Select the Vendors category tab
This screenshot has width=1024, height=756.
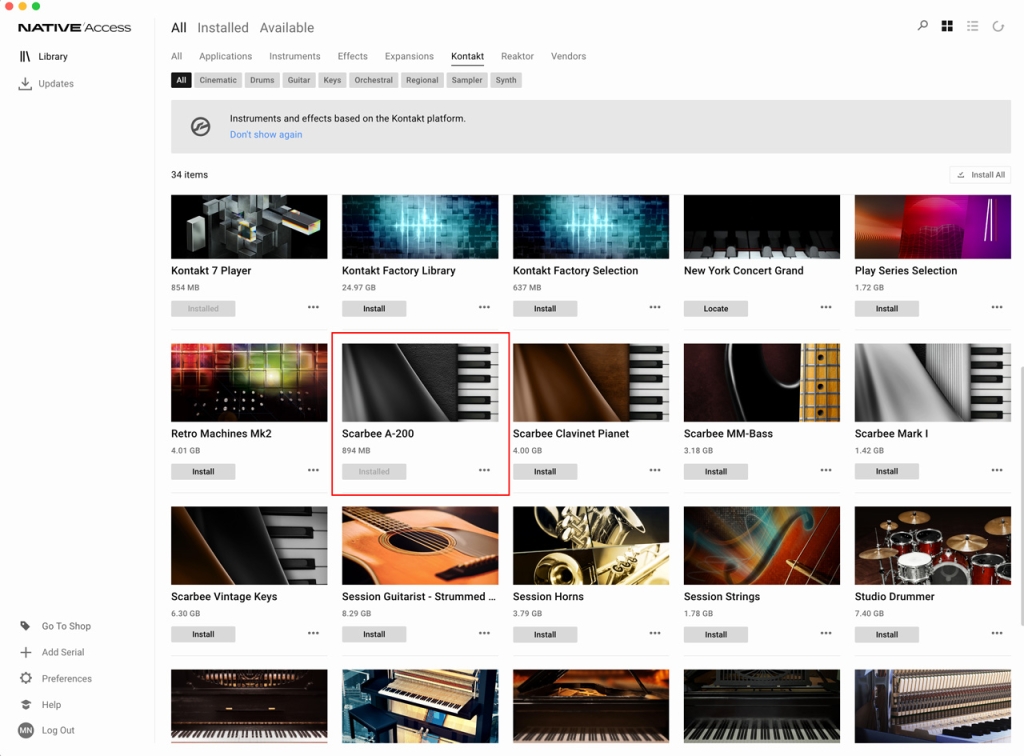(x=568, y=56)
